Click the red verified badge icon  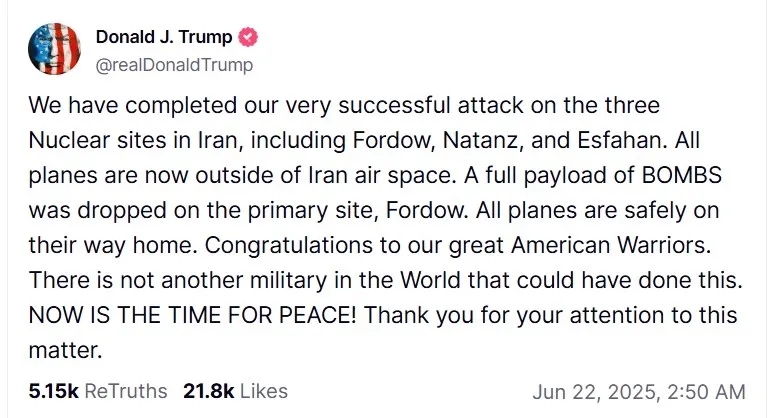[248, 38]
